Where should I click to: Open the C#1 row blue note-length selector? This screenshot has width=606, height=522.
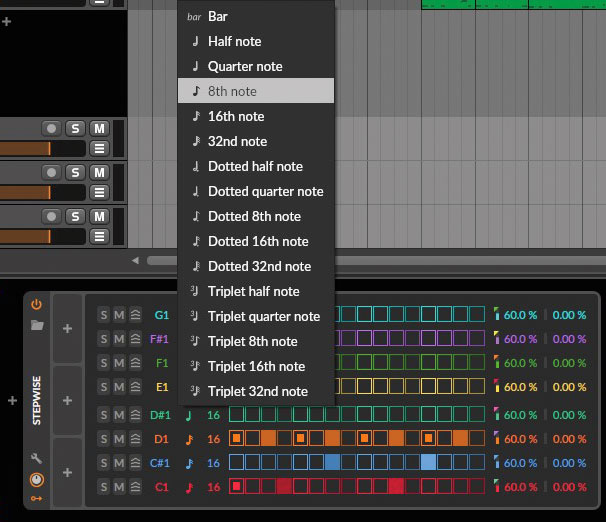click(x=189, y=463)
